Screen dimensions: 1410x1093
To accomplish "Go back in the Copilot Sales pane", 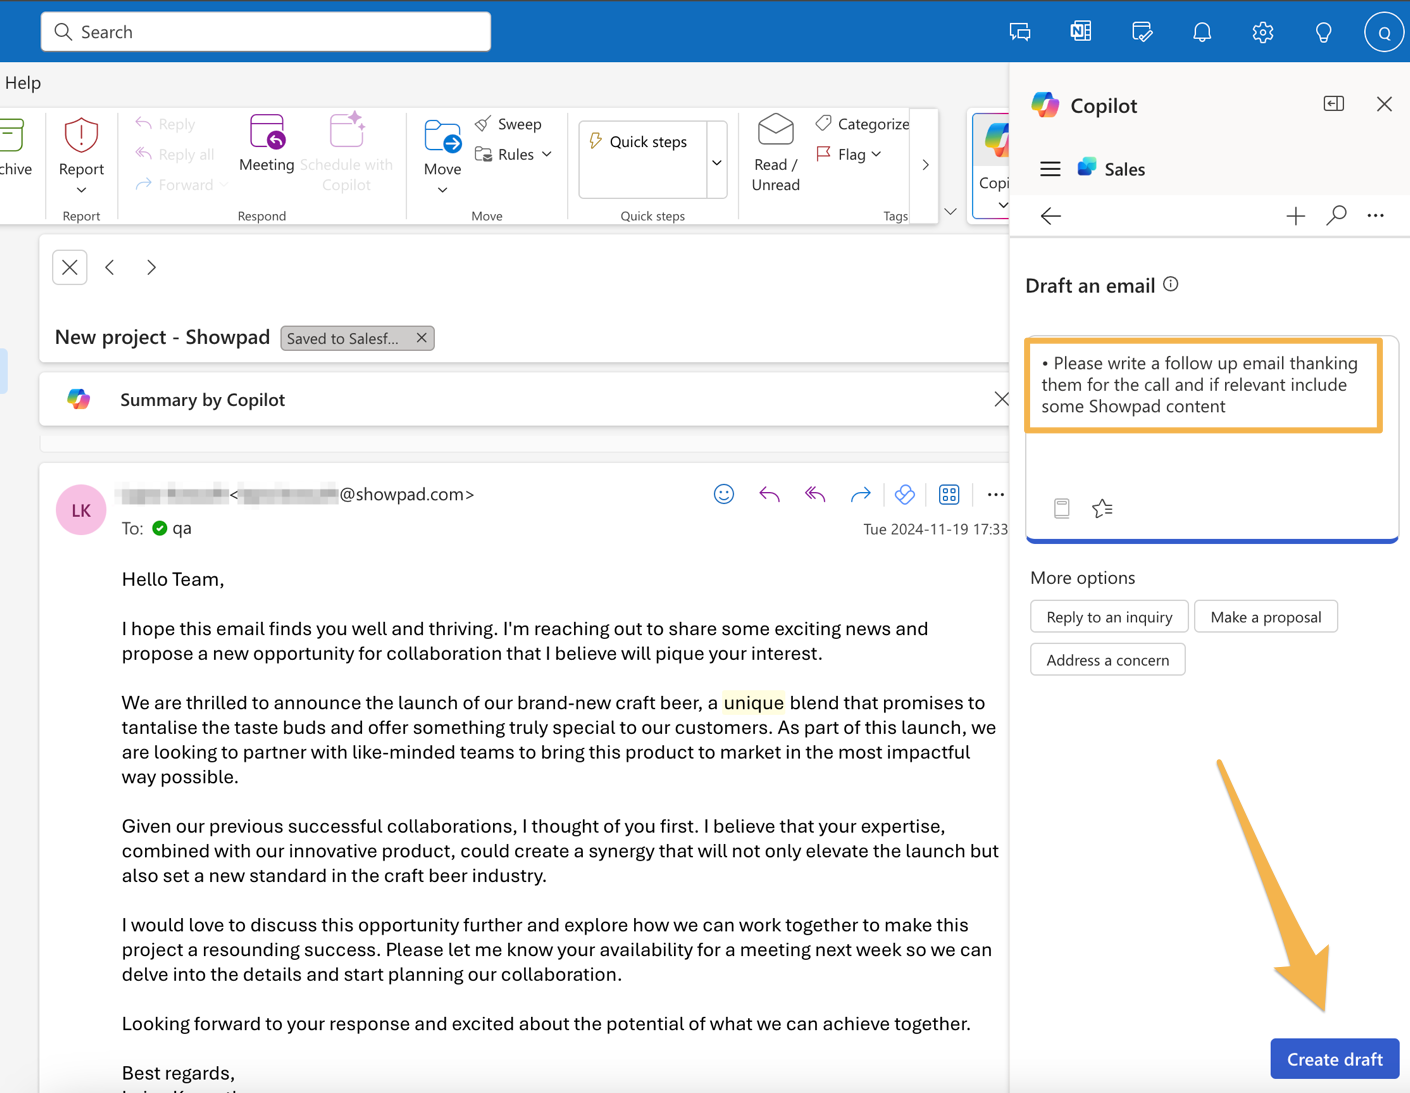I will pyautogui.click(x=1050, y=216).
